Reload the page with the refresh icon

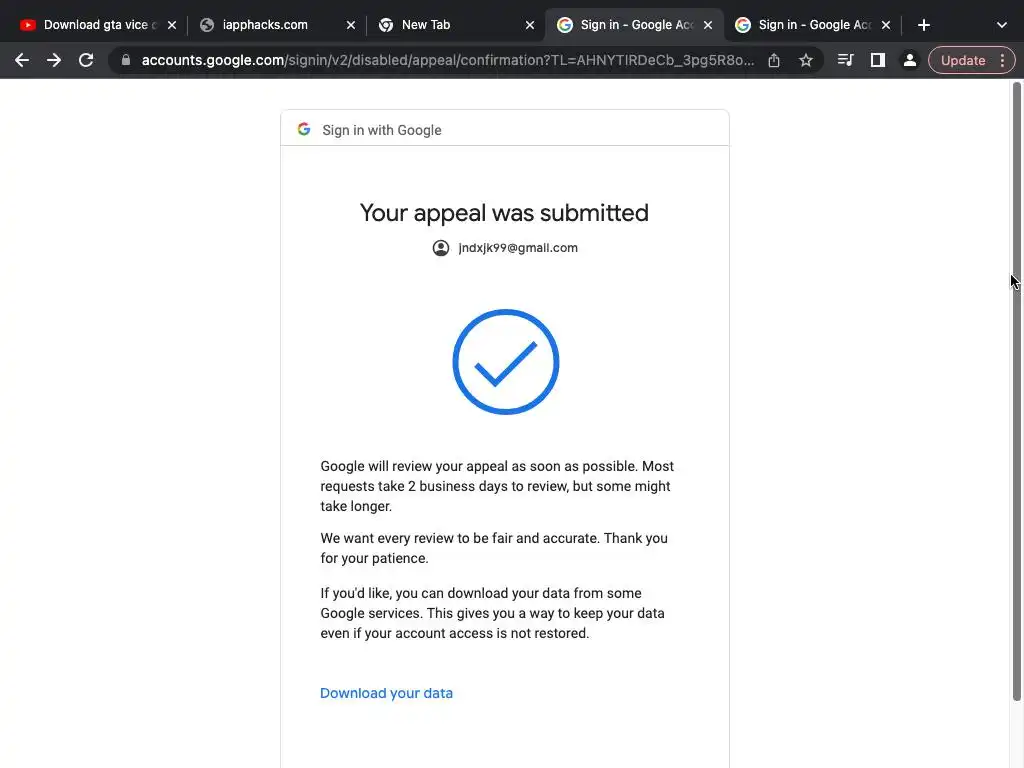coord(86,60)
